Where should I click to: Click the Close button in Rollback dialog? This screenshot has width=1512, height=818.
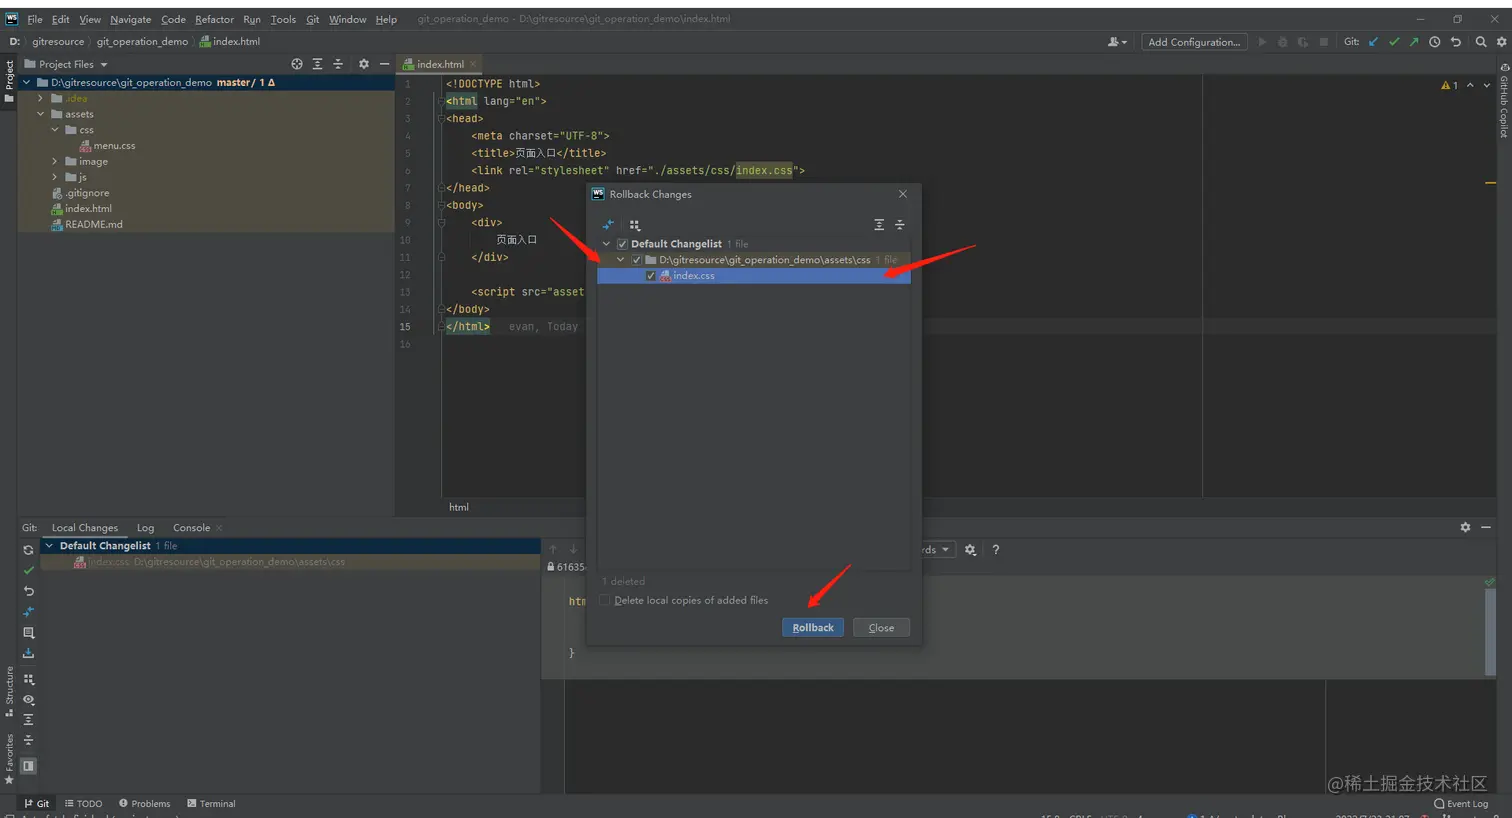click(x=881, y=628)
